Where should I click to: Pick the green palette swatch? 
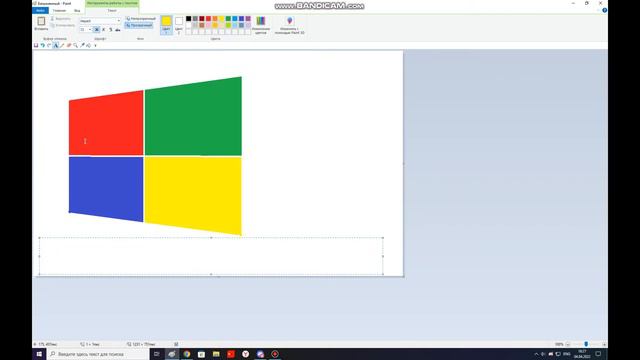pyautogui.click(x=228, y=19)
